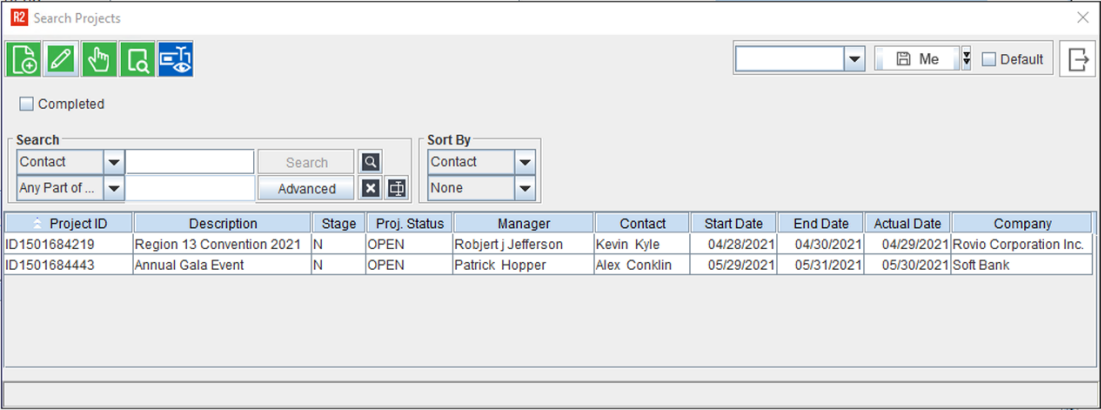Click the new project icon with plus sign
This screenshot has height=410, width=1101.
[x=24, y=60]
